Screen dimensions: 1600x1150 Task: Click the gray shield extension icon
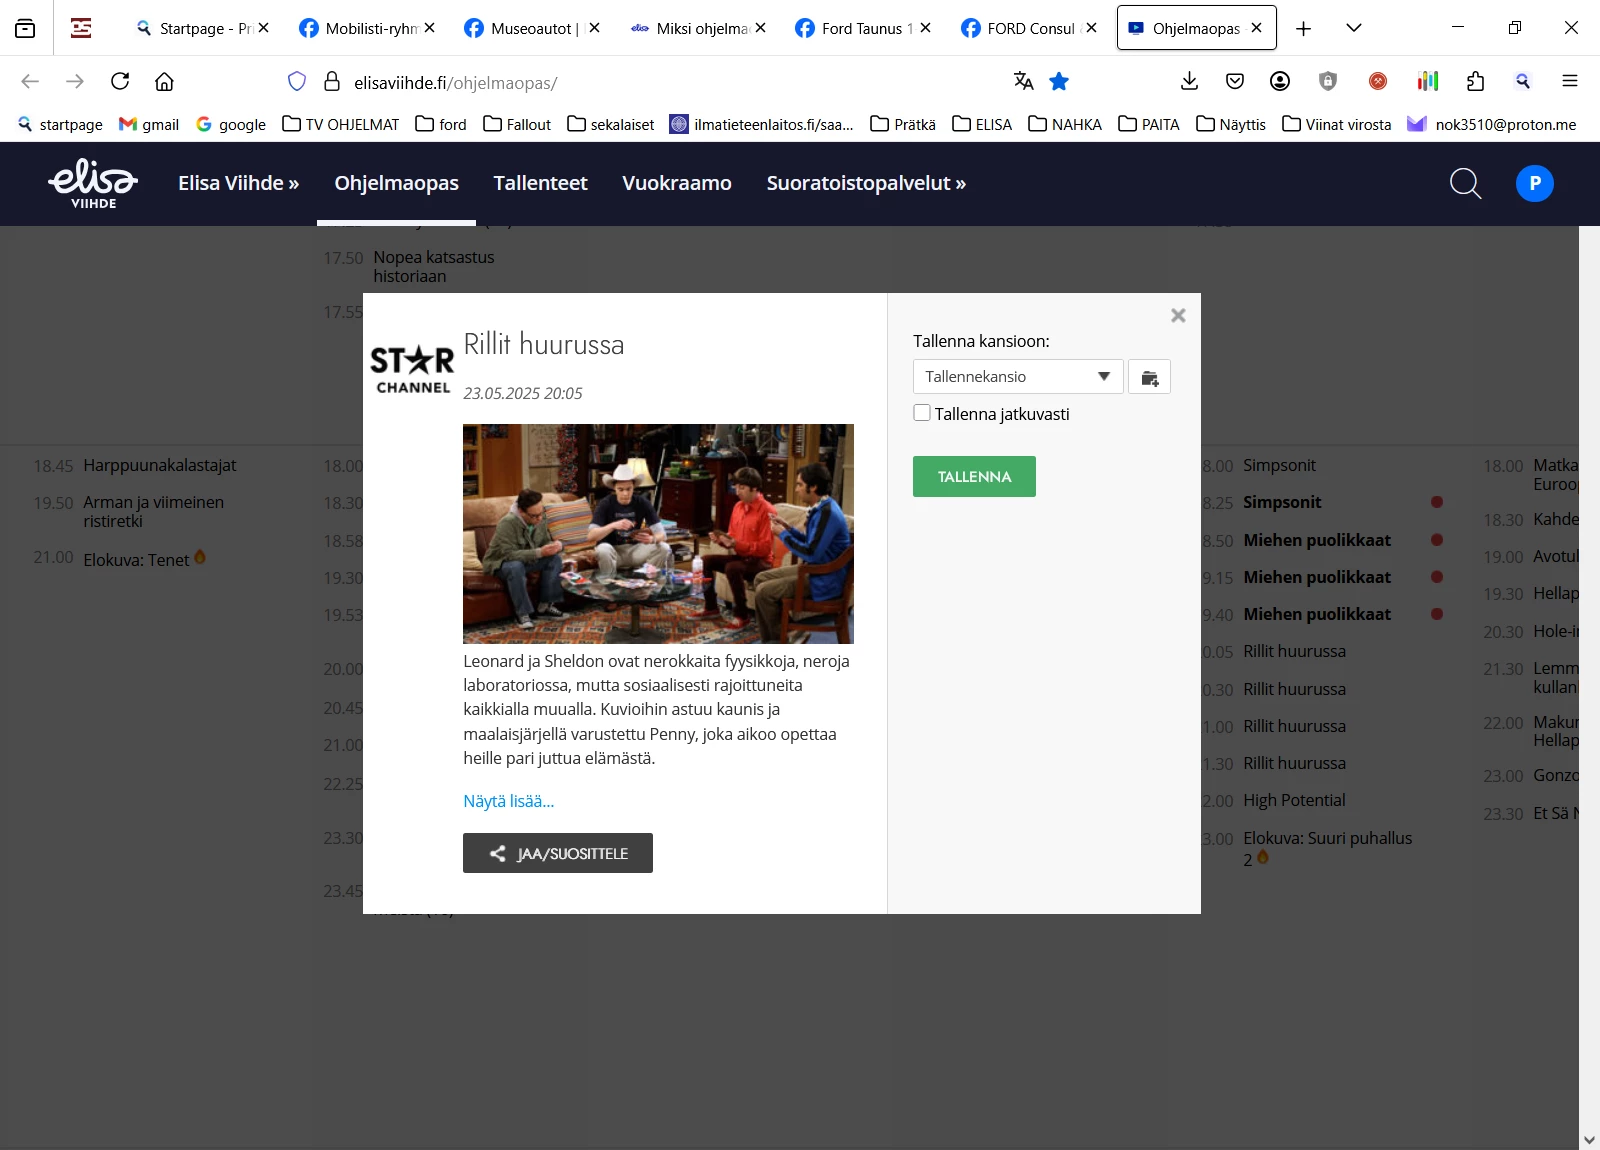point(1328,81)
